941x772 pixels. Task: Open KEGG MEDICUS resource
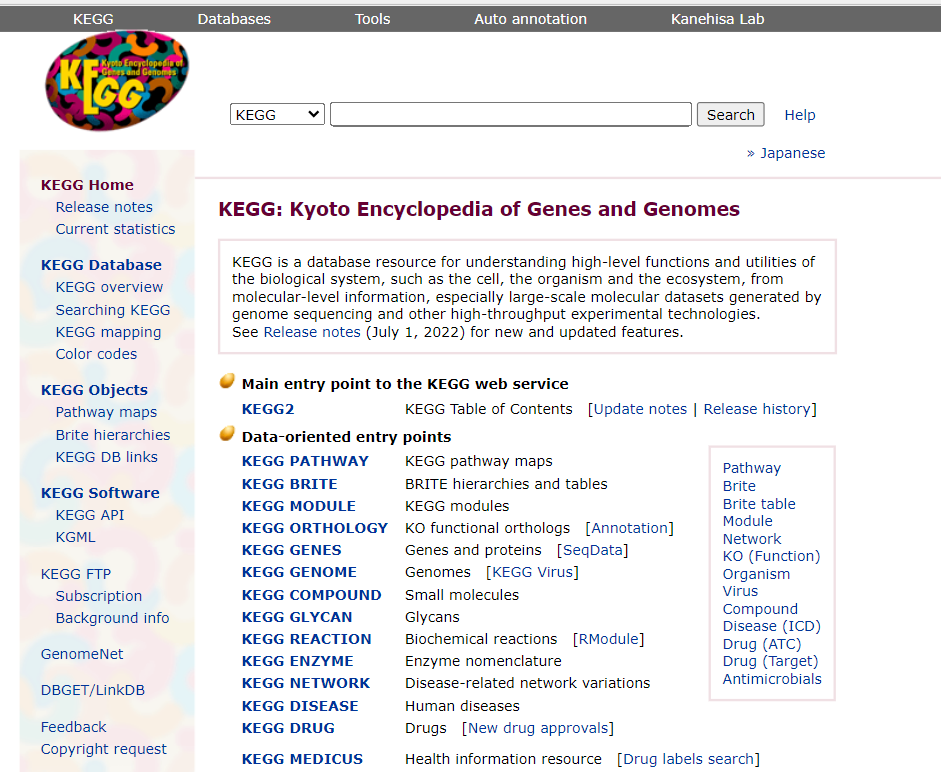point(302,759)
